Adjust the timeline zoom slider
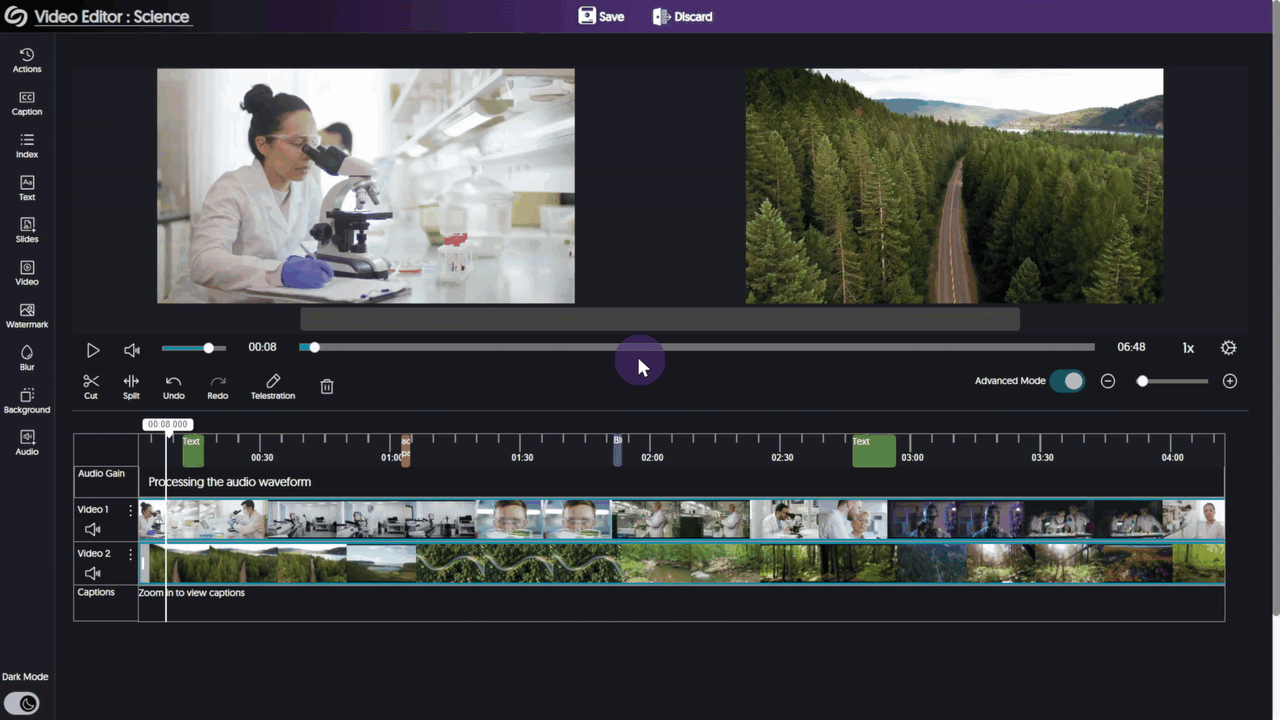This screenshot has height=720, width=1280. (1143, 381)
